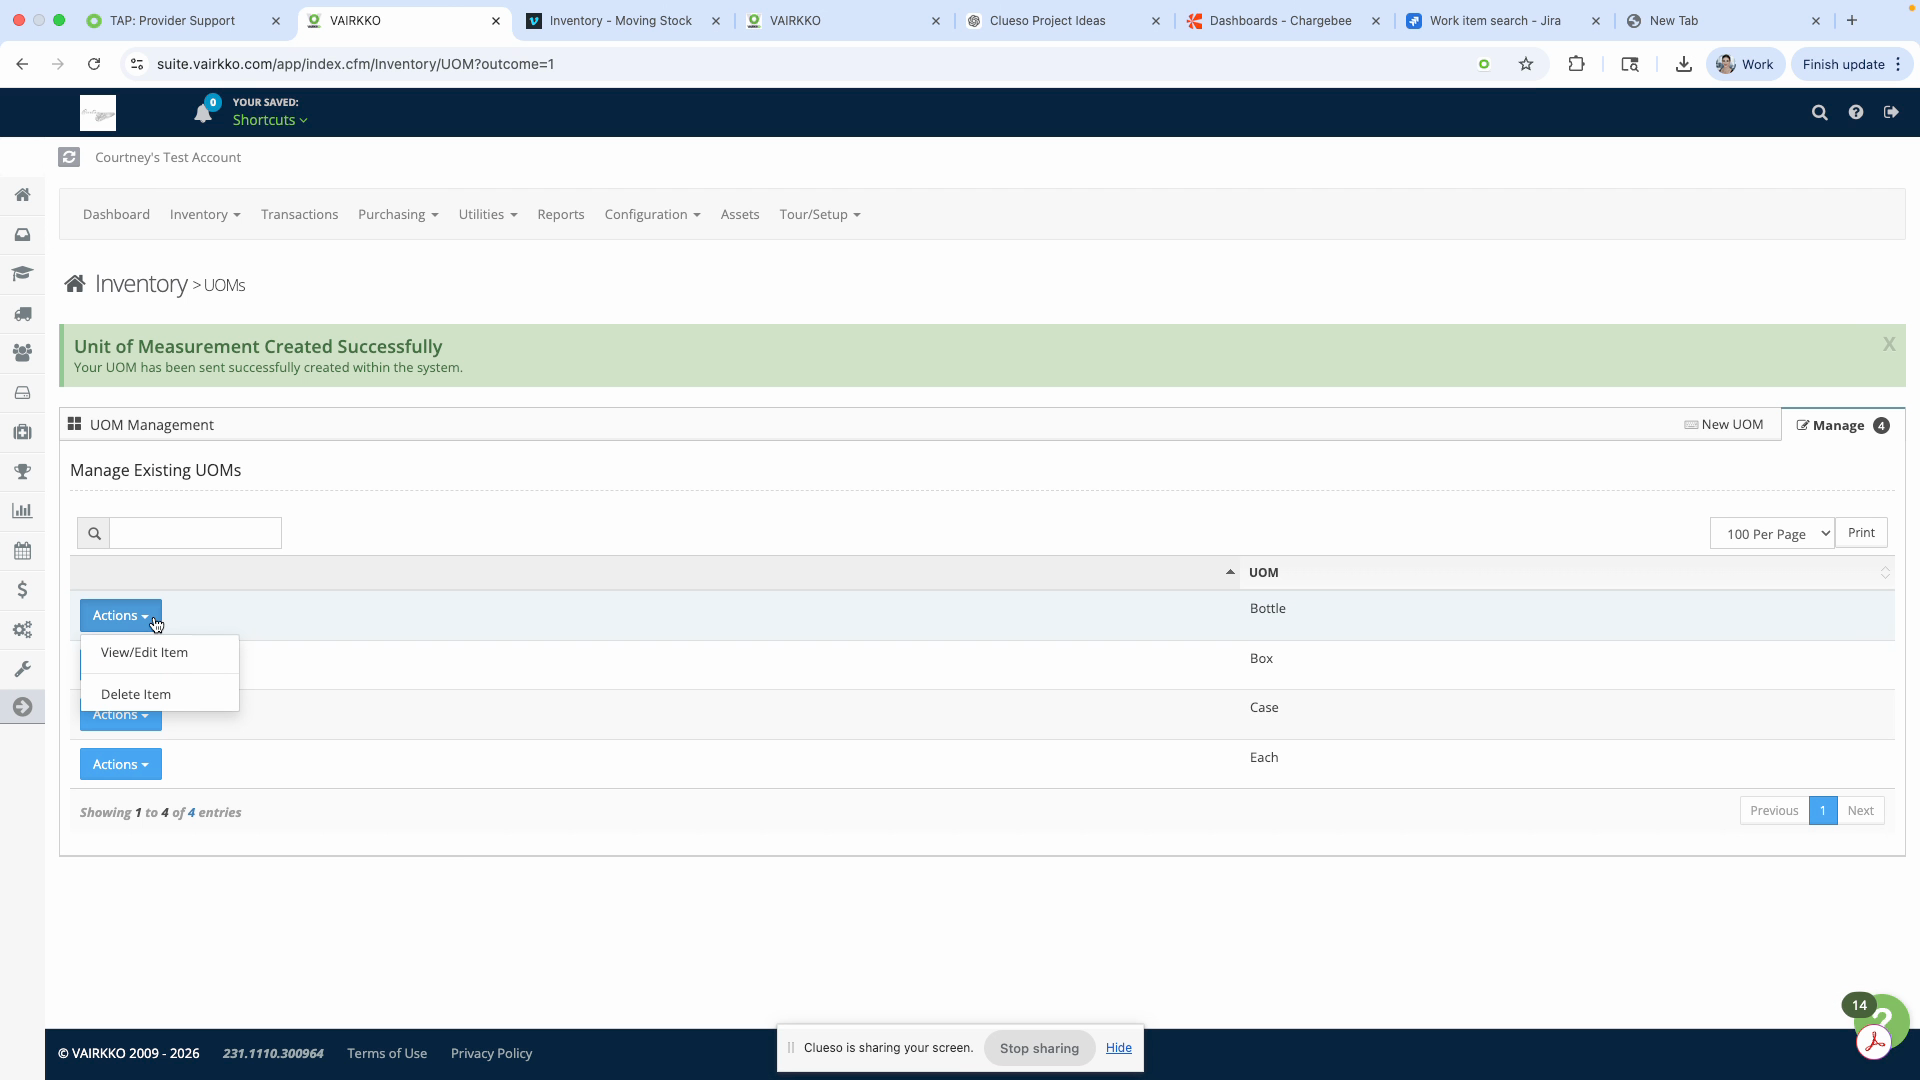Screen dimensions: 1920x1080
Task: Open the graduation cap training icon
Action: pos(22,274)
